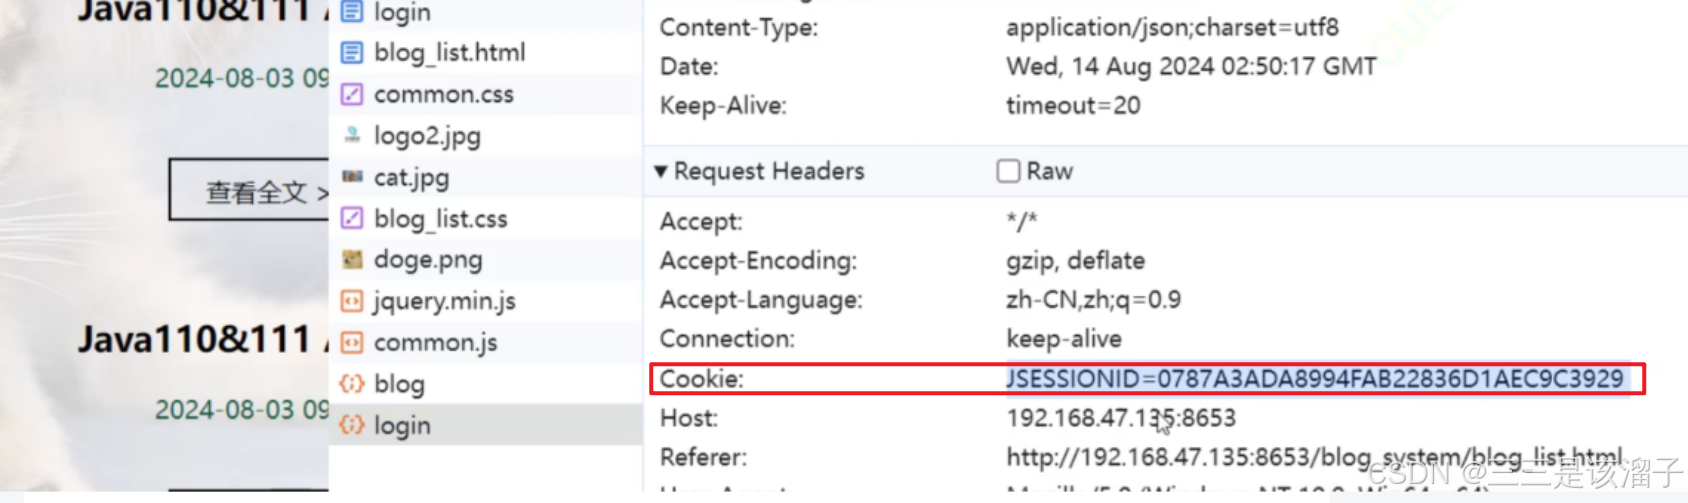The width and height of the screenshot is (1688, 503).
Task: Click the logo2.jpg image icon
Action: pos(352,135)
